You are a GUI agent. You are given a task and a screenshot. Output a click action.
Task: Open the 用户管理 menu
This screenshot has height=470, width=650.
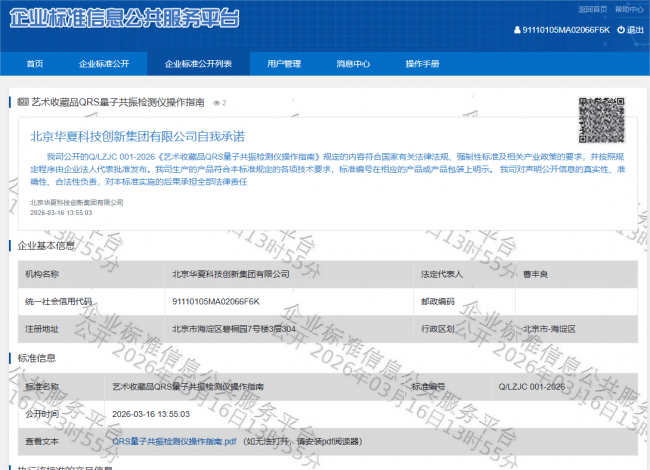click(x=284, y=64)
